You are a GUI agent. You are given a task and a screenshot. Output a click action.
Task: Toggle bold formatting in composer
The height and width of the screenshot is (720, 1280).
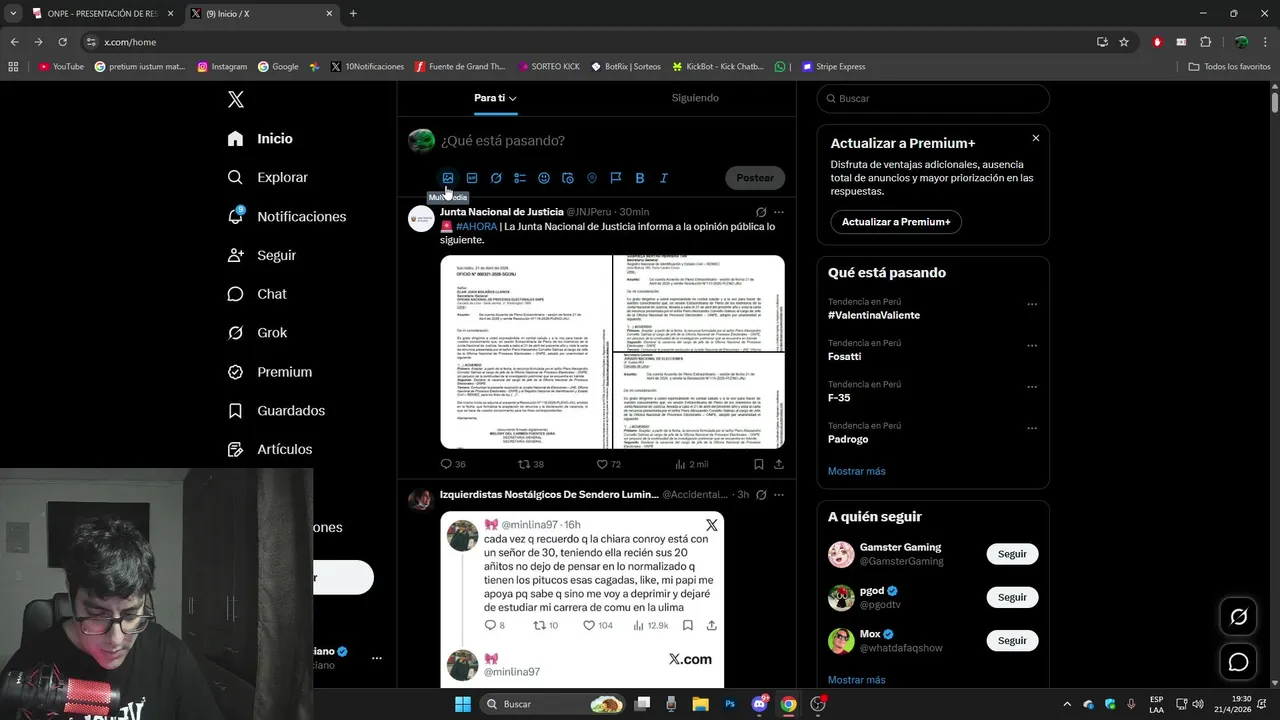(x=640, y=178)
